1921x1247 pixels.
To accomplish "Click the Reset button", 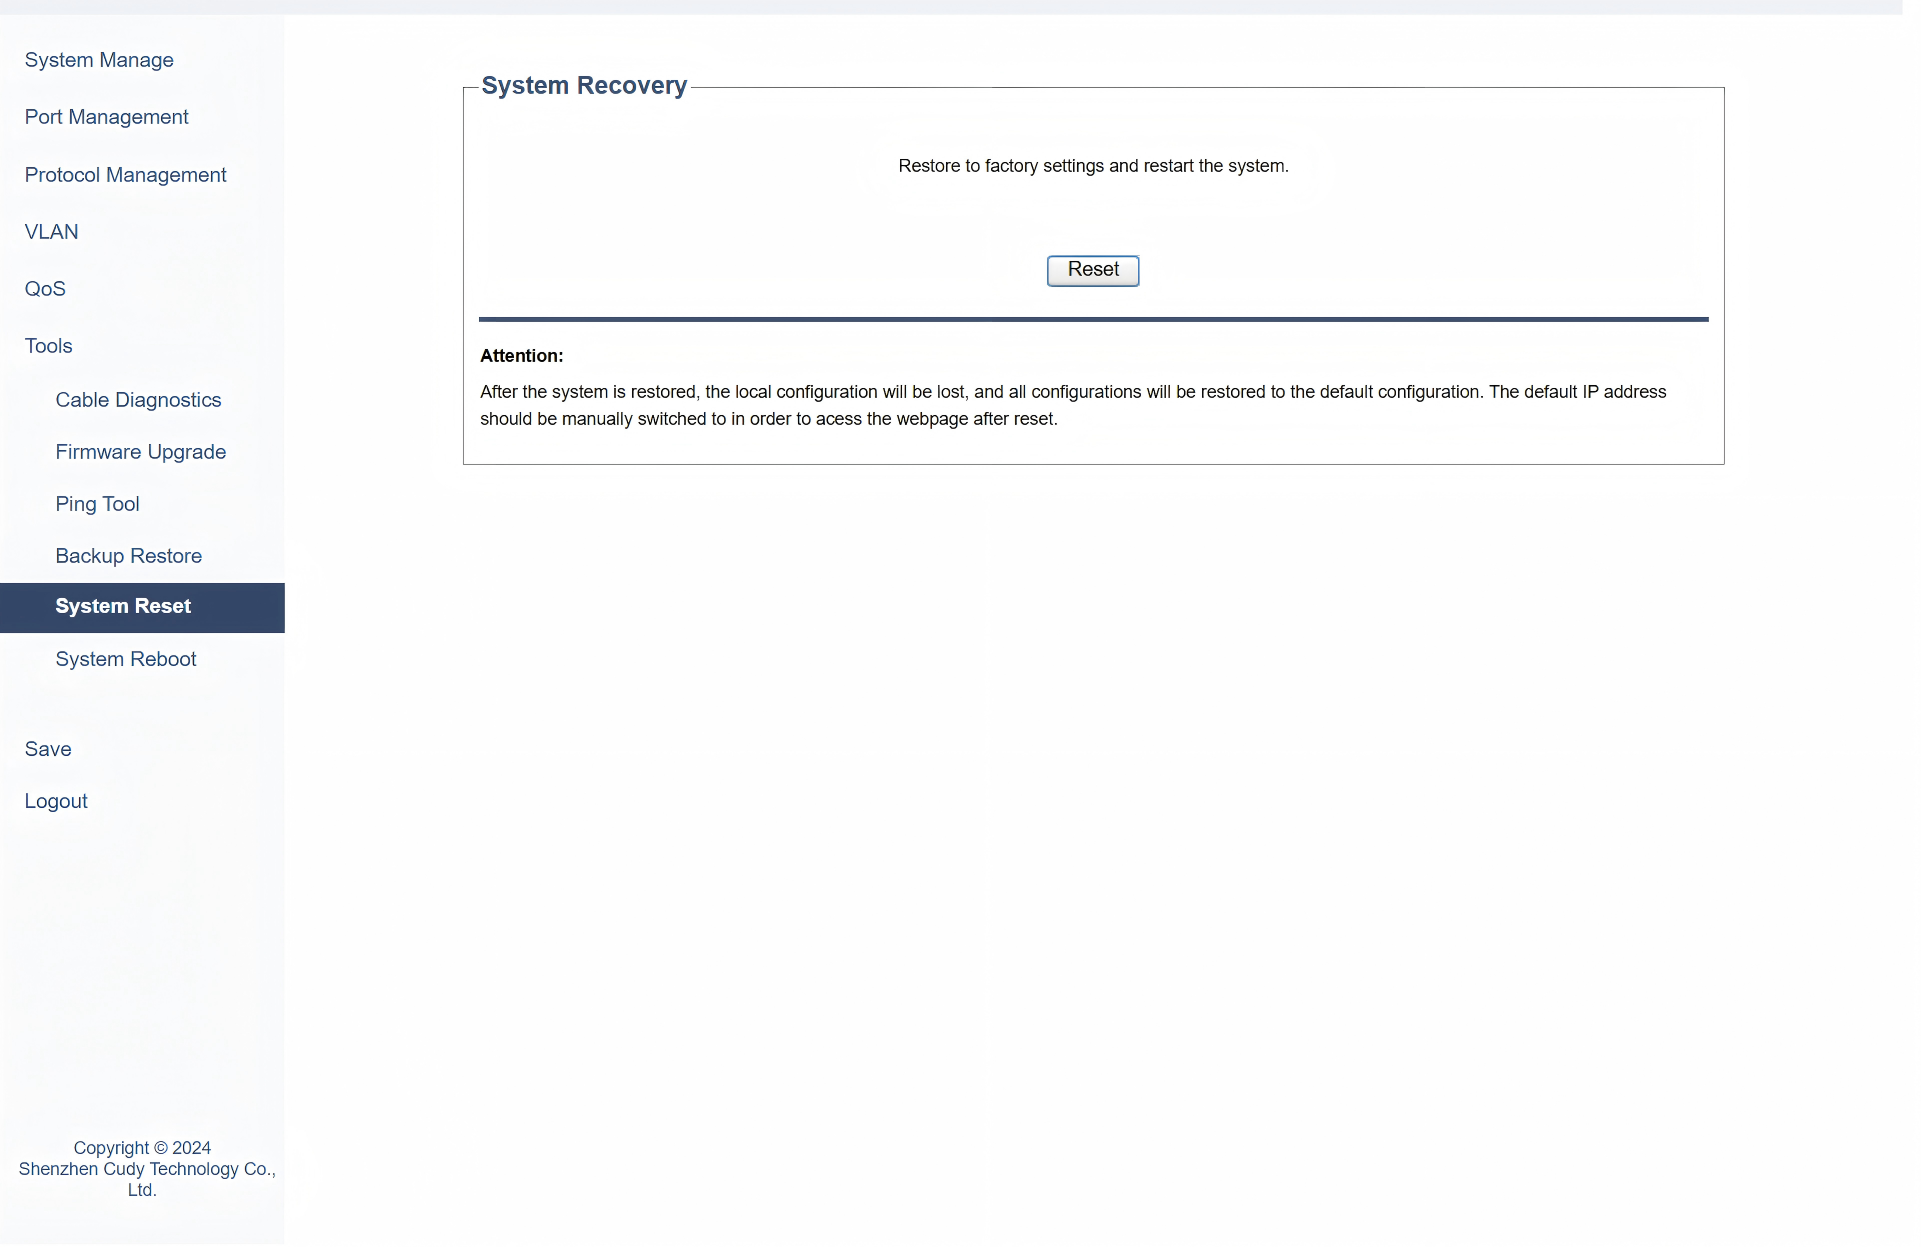I will pos(1092,270).
